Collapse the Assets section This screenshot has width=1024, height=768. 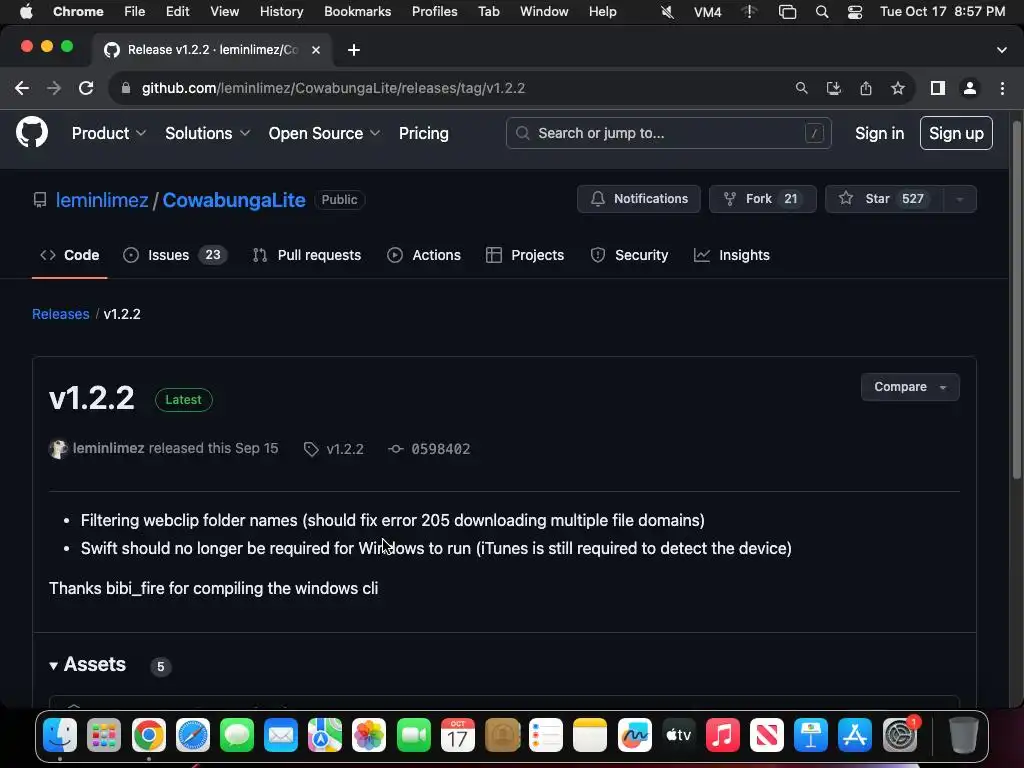(x=88, y=665)
